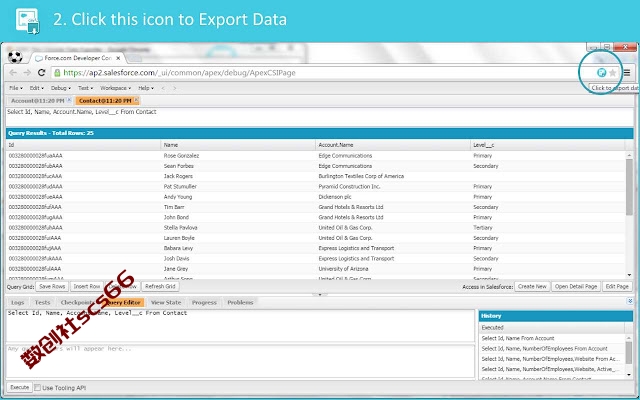
Task: Click the green padlock security icon
Action: [57, 73]
